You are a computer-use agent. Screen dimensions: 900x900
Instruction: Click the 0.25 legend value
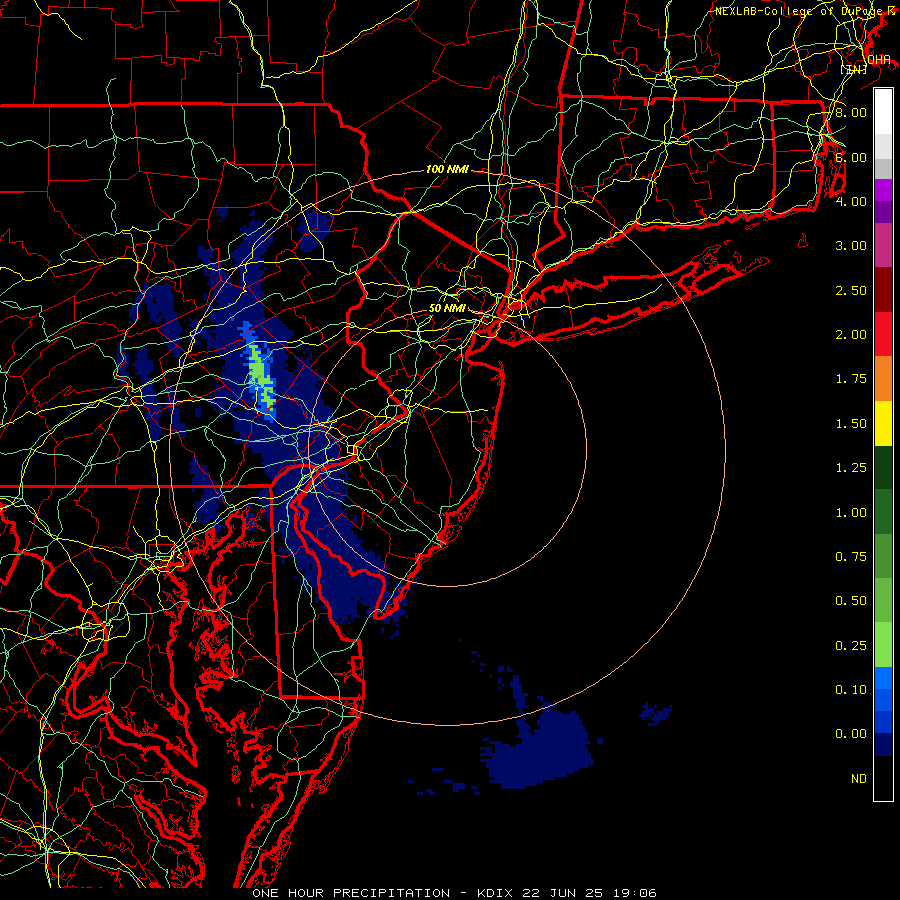851,646
